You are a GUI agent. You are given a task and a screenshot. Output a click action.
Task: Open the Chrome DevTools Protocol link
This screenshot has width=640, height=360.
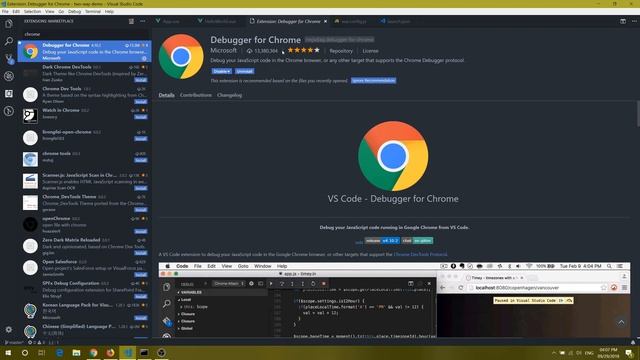420,254
